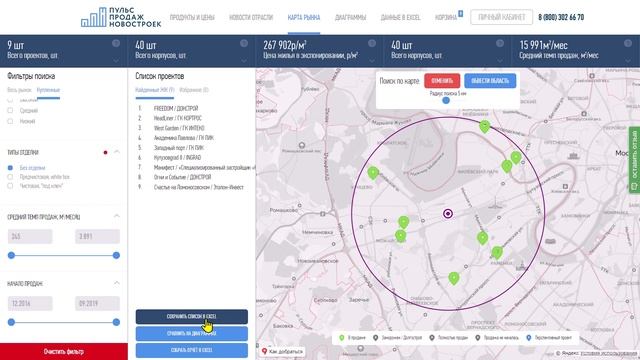640x360 pixels.
Task: Open 'Данные в Excel' menu item
Action: (x=400, y=17)
